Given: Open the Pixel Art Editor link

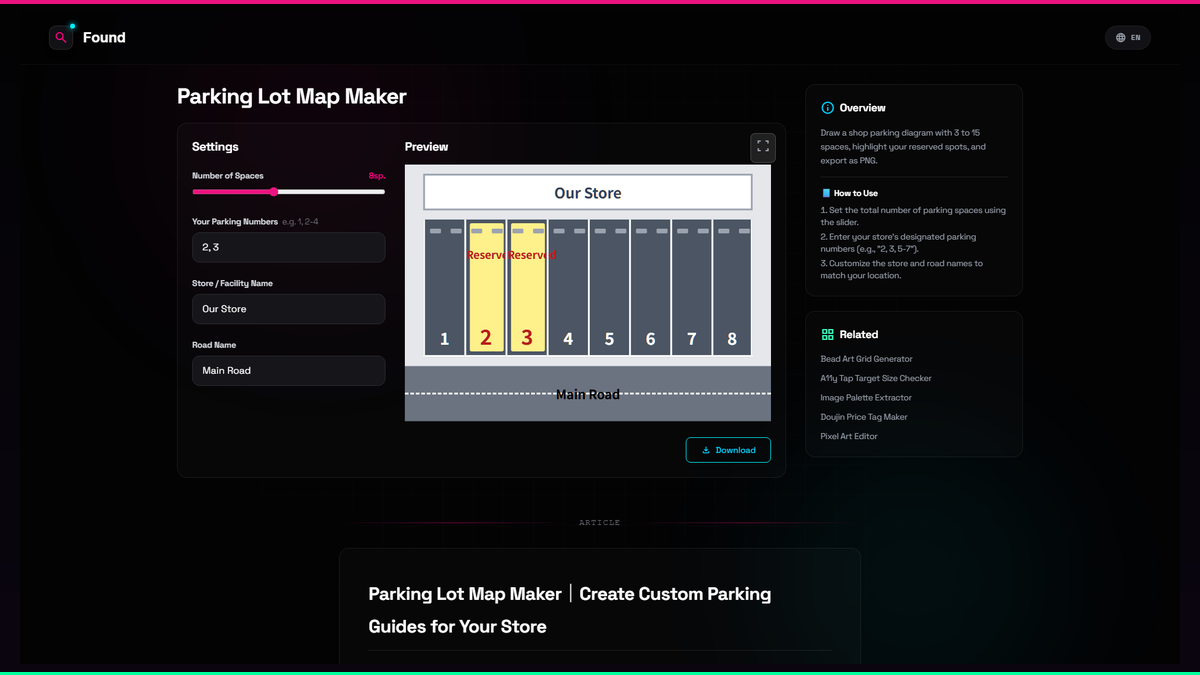Looking at the screenshot, I should [850, 436].
